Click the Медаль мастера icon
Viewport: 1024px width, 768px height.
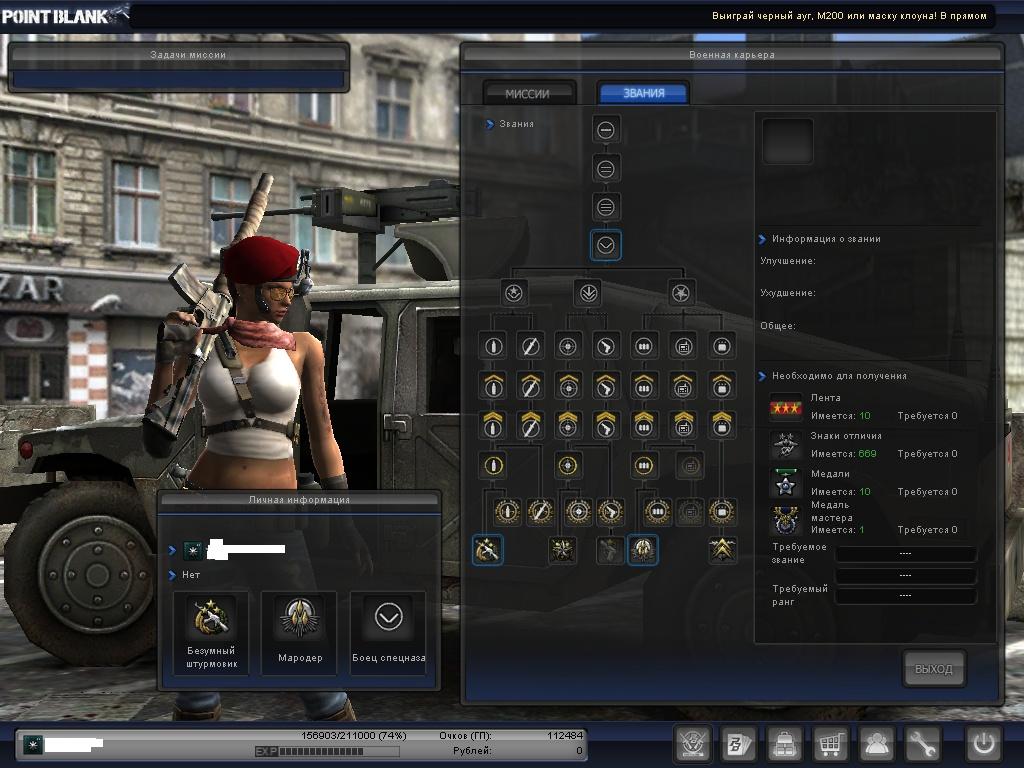[x=786, y=521]
